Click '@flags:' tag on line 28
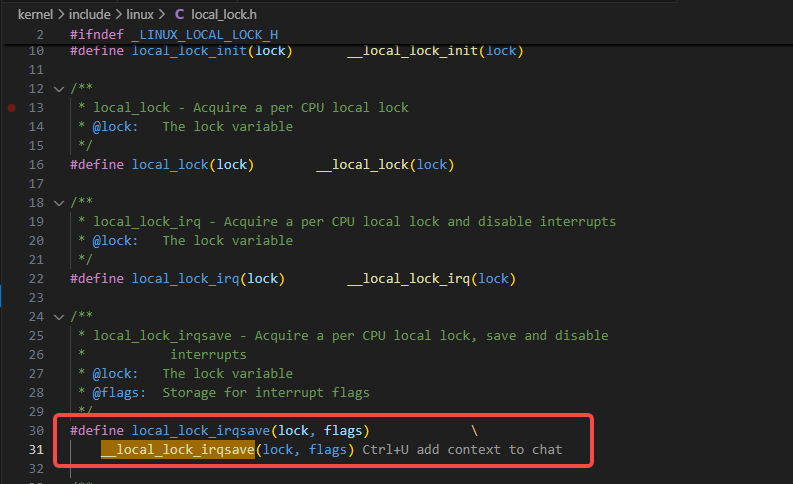 [x=119, y=393]
